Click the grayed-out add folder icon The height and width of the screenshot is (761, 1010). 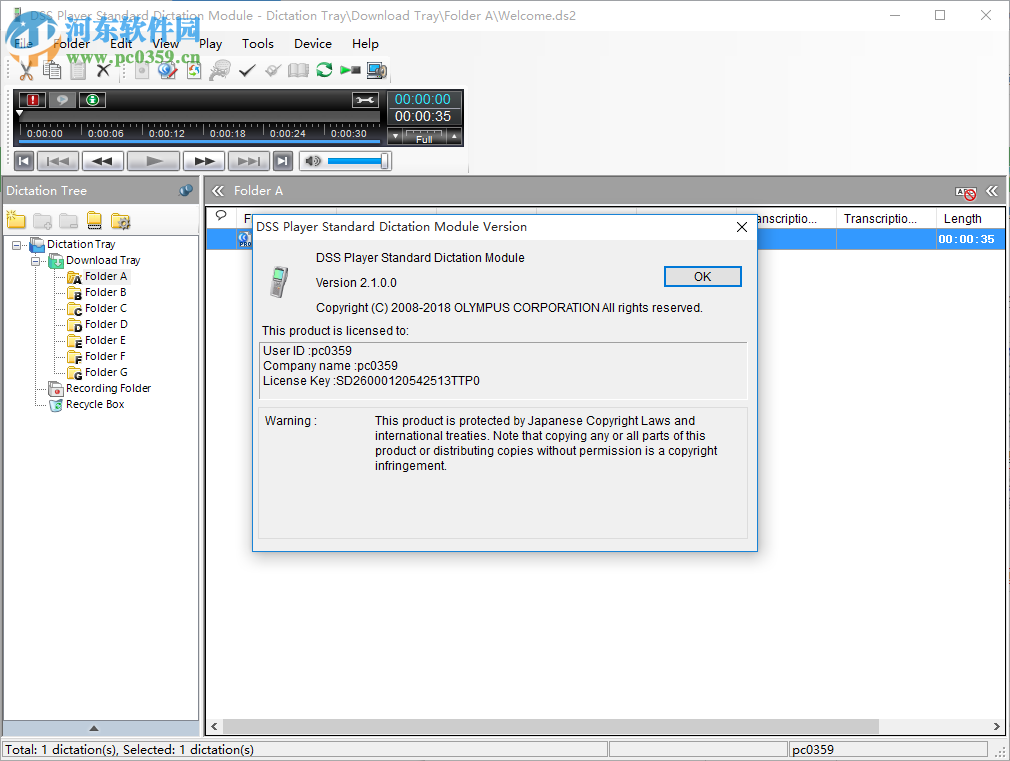click(43, 221)
